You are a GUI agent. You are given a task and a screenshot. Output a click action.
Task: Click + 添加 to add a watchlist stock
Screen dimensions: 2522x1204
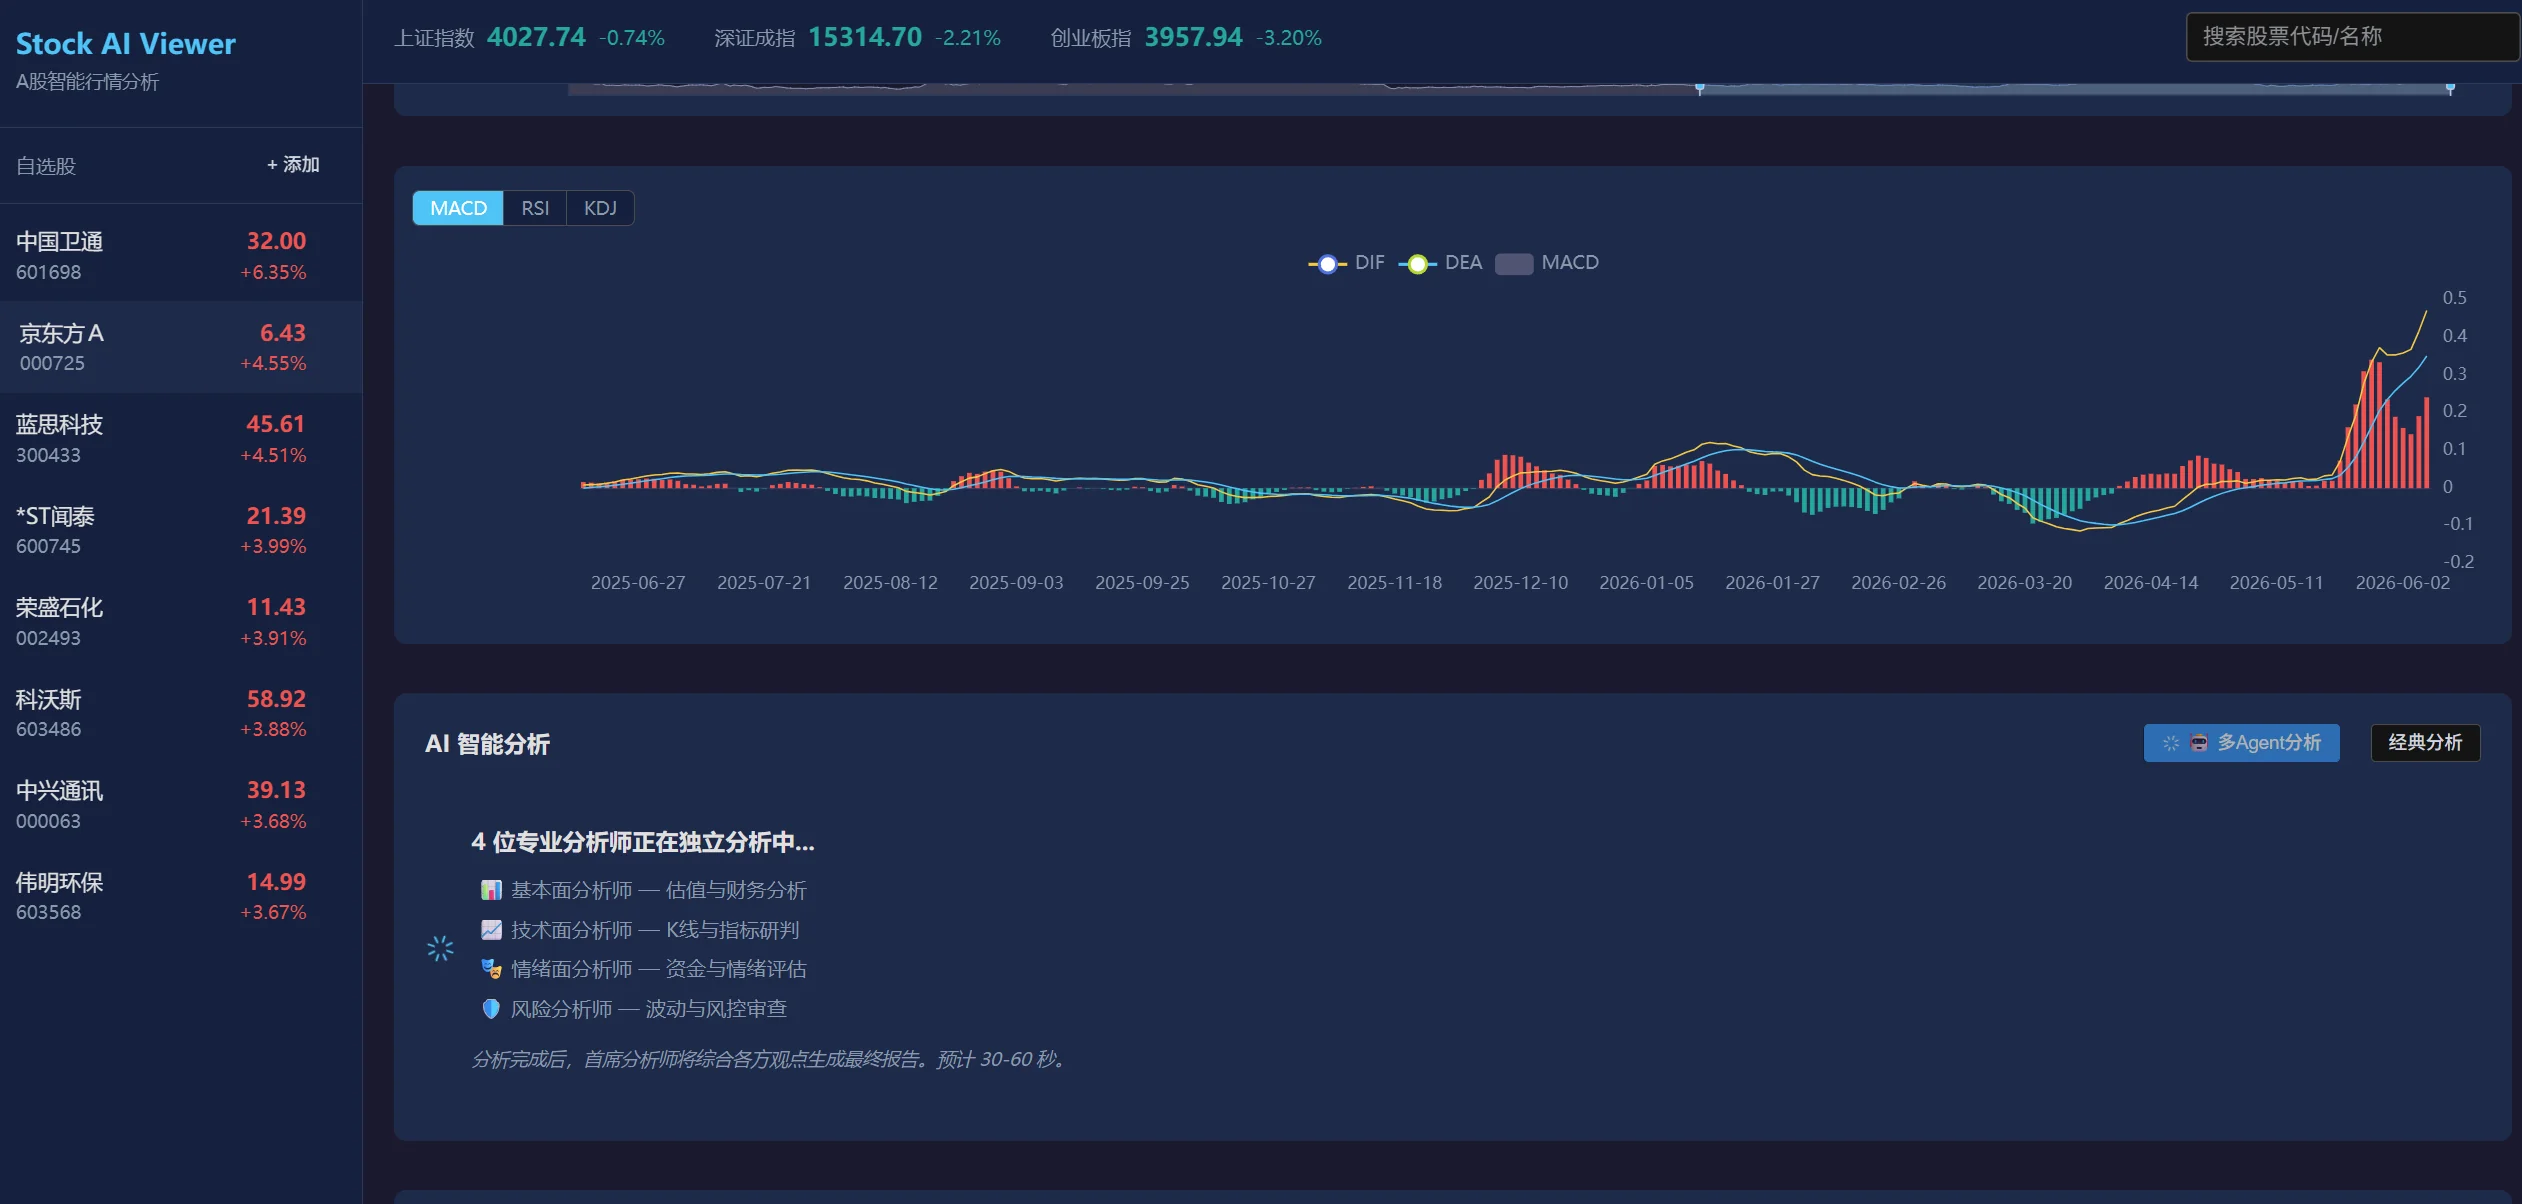pos(293,165)
